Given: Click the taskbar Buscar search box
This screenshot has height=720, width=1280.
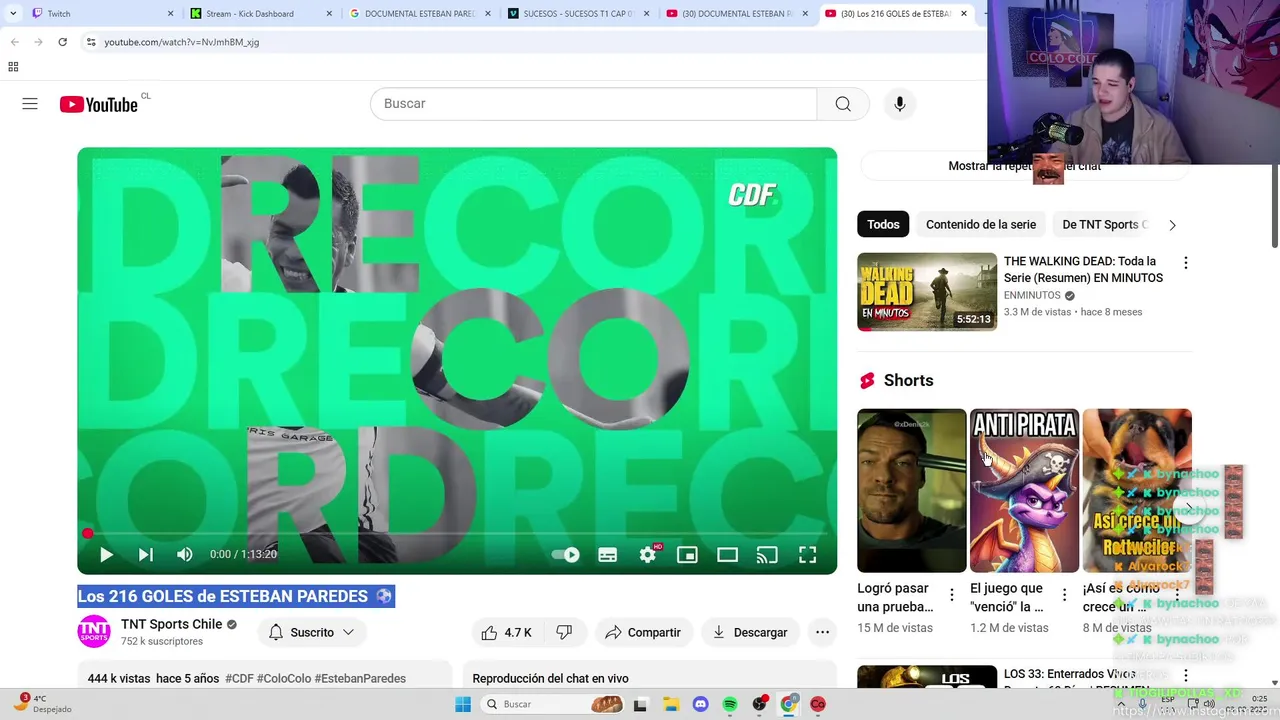Looking at the screenshot, I should (552, 704).
